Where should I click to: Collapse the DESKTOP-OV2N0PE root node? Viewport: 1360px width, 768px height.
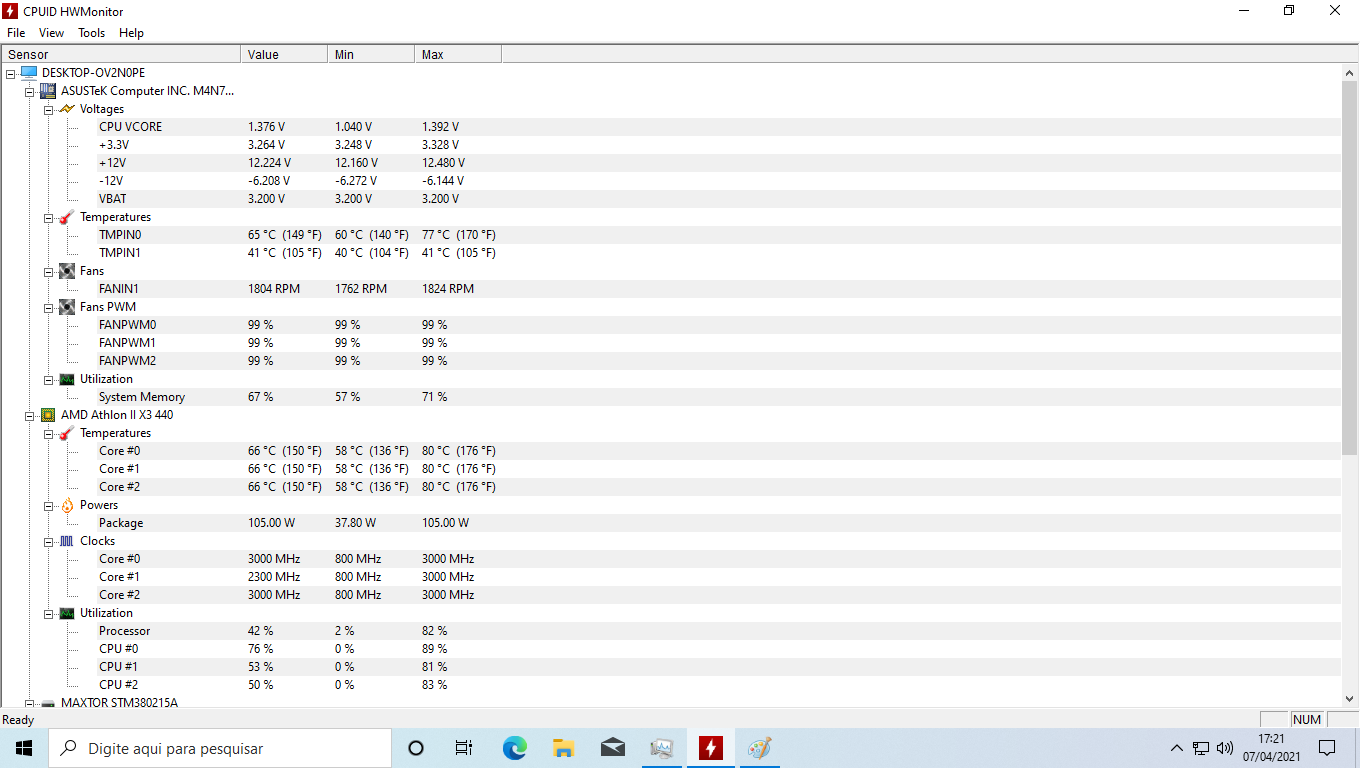[11, 73]
